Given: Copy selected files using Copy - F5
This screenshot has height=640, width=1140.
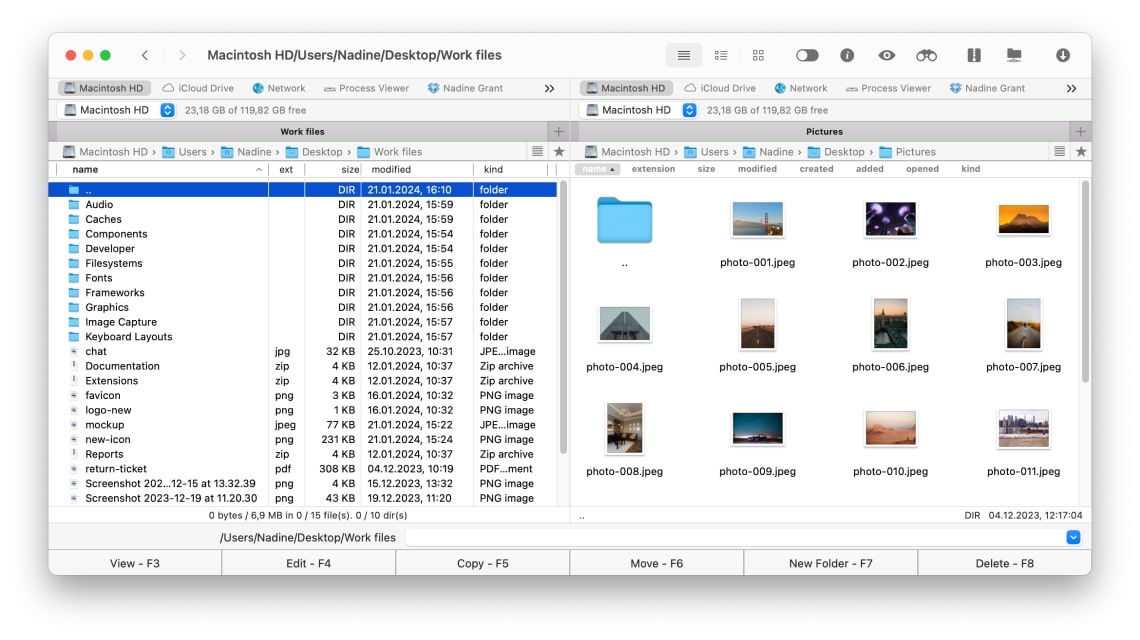Looking at the screenshot, I should point(483,563).
